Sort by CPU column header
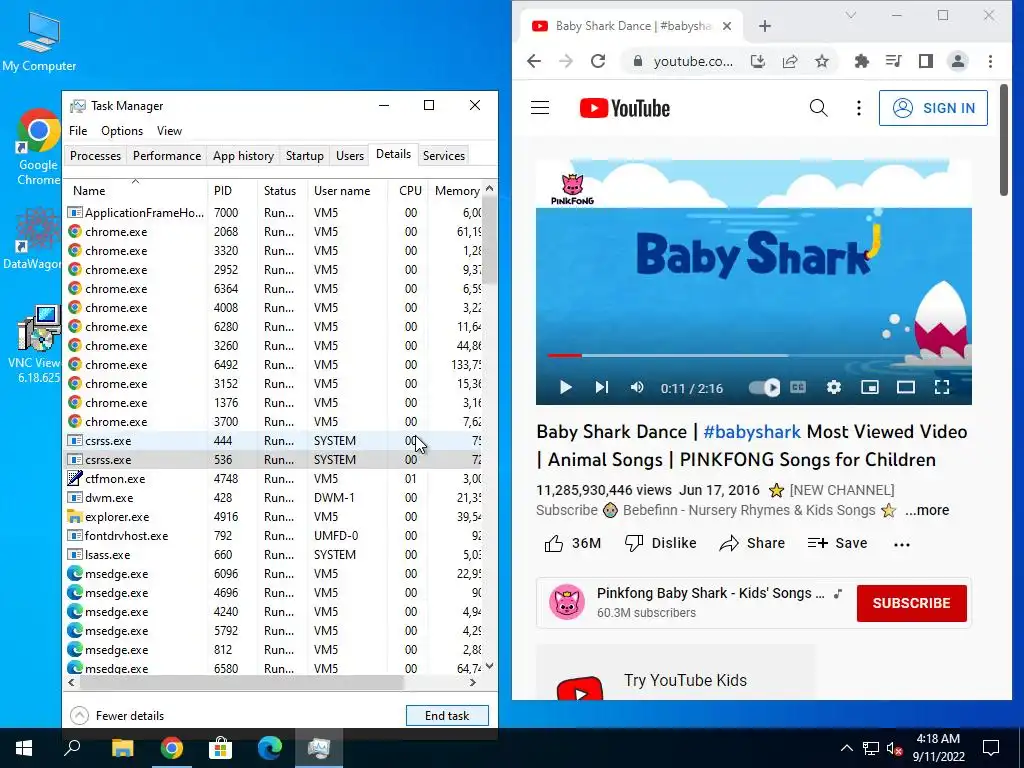Screen dimensions: 1024x768 pos(410,191)
